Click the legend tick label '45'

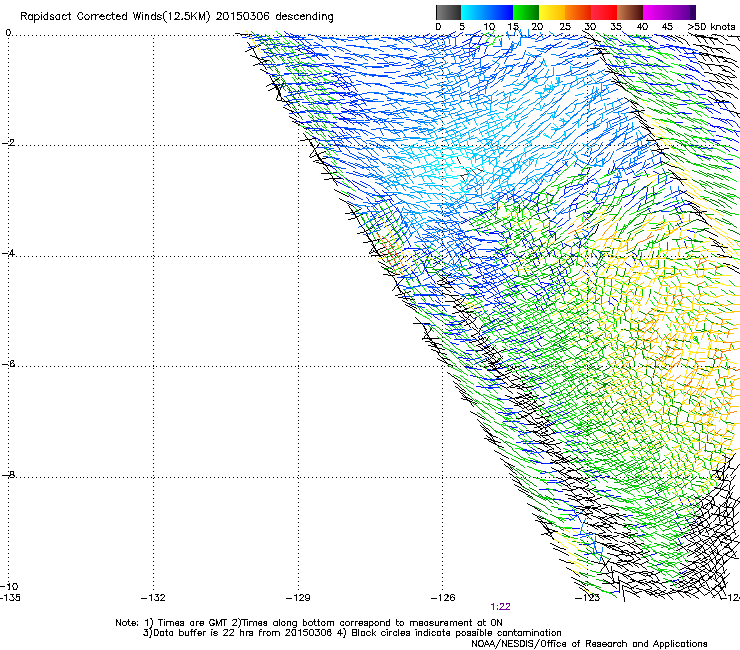[x=667, y=27]
